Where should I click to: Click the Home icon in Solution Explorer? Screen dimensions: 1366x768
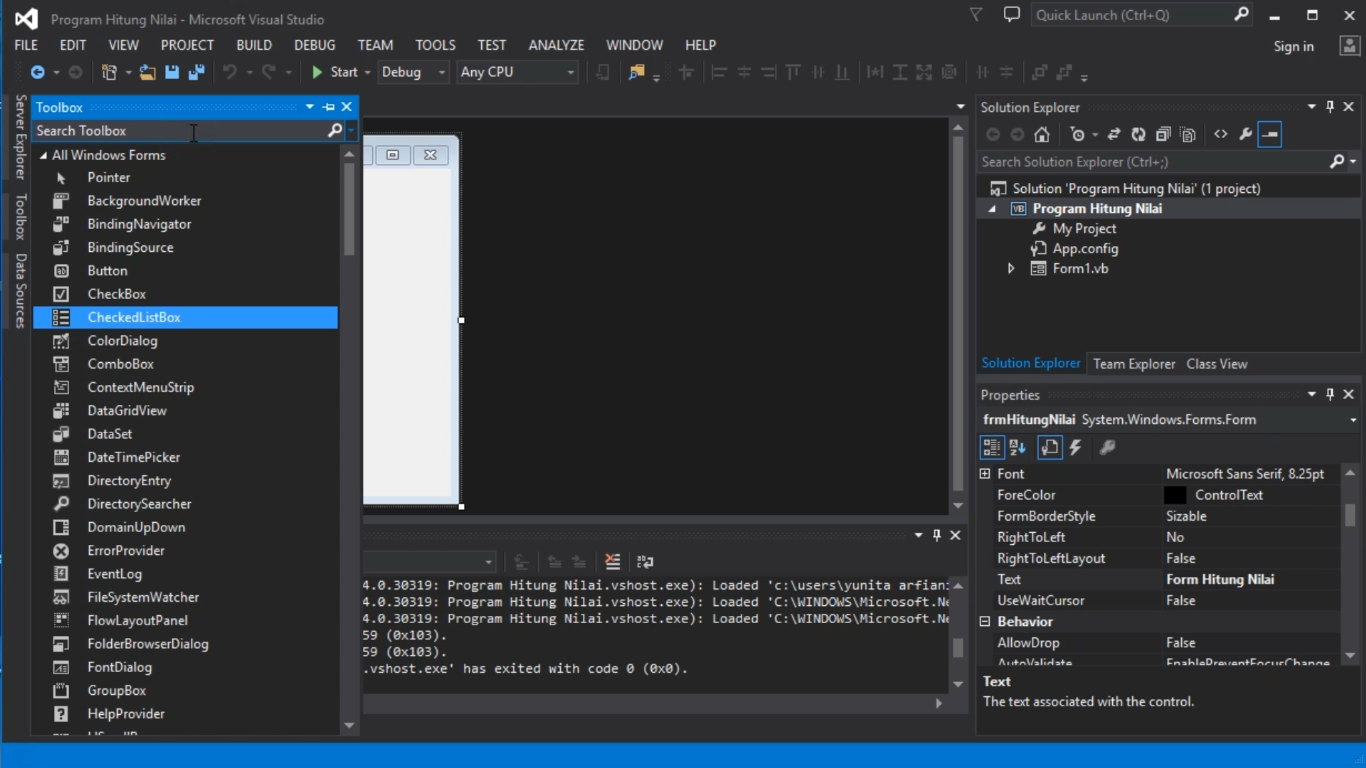[1042, 134]
